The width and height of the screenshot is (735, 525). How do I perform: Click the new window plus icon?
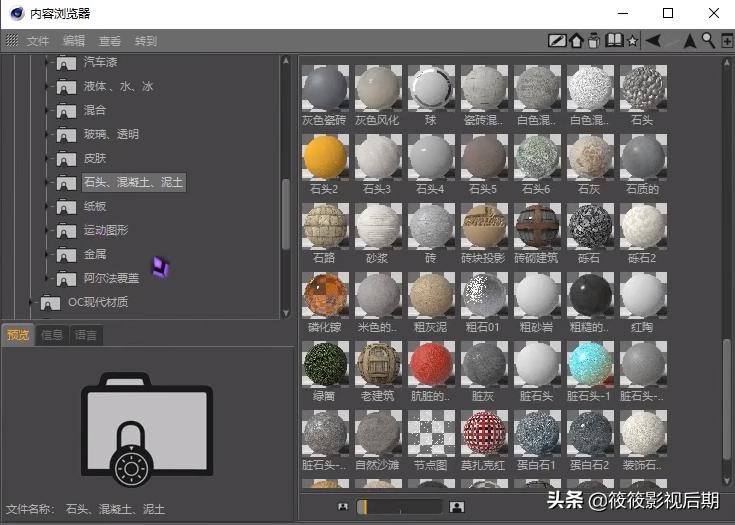tap(727, 41)
